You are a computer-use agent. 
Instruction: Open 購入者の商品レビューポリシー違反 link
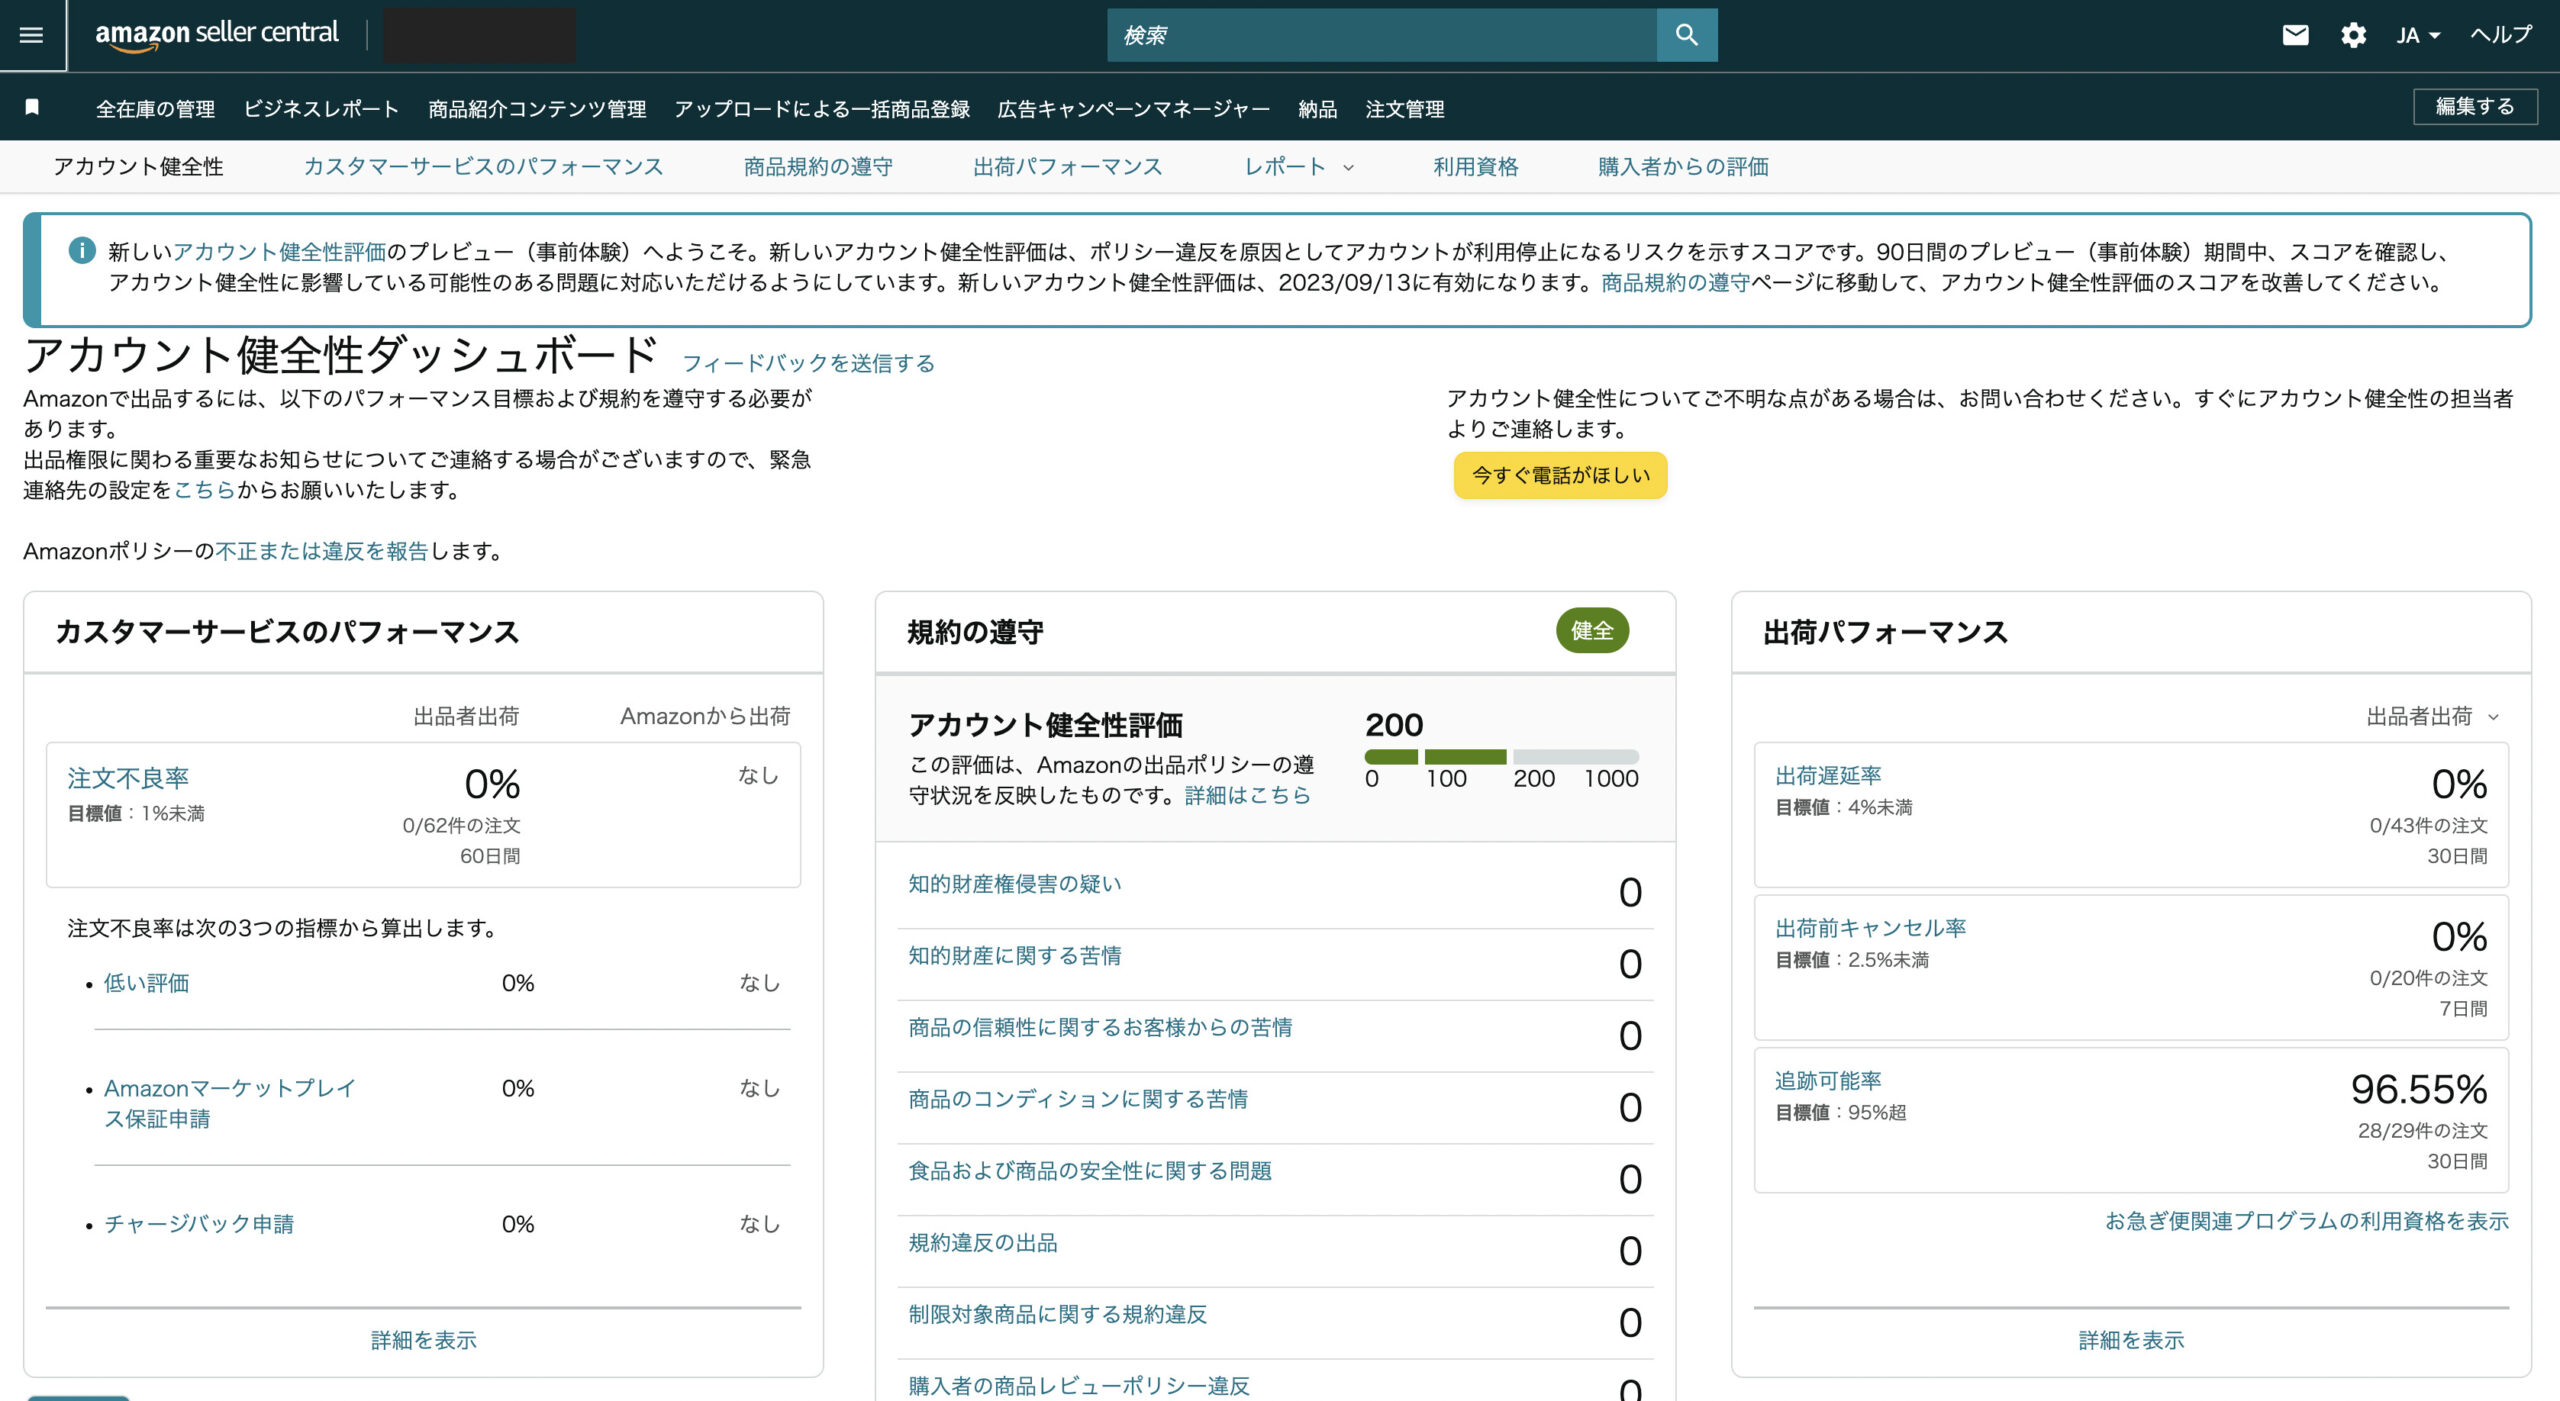pos(1079,1386)
